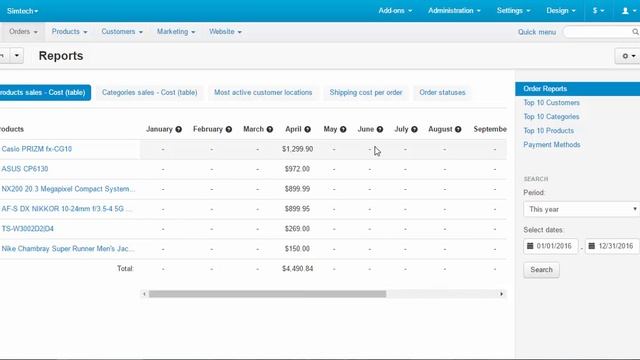The width and height of the screenshot is (640, 360).
Task: Click the Search button
Action: [x=541, y=270]
